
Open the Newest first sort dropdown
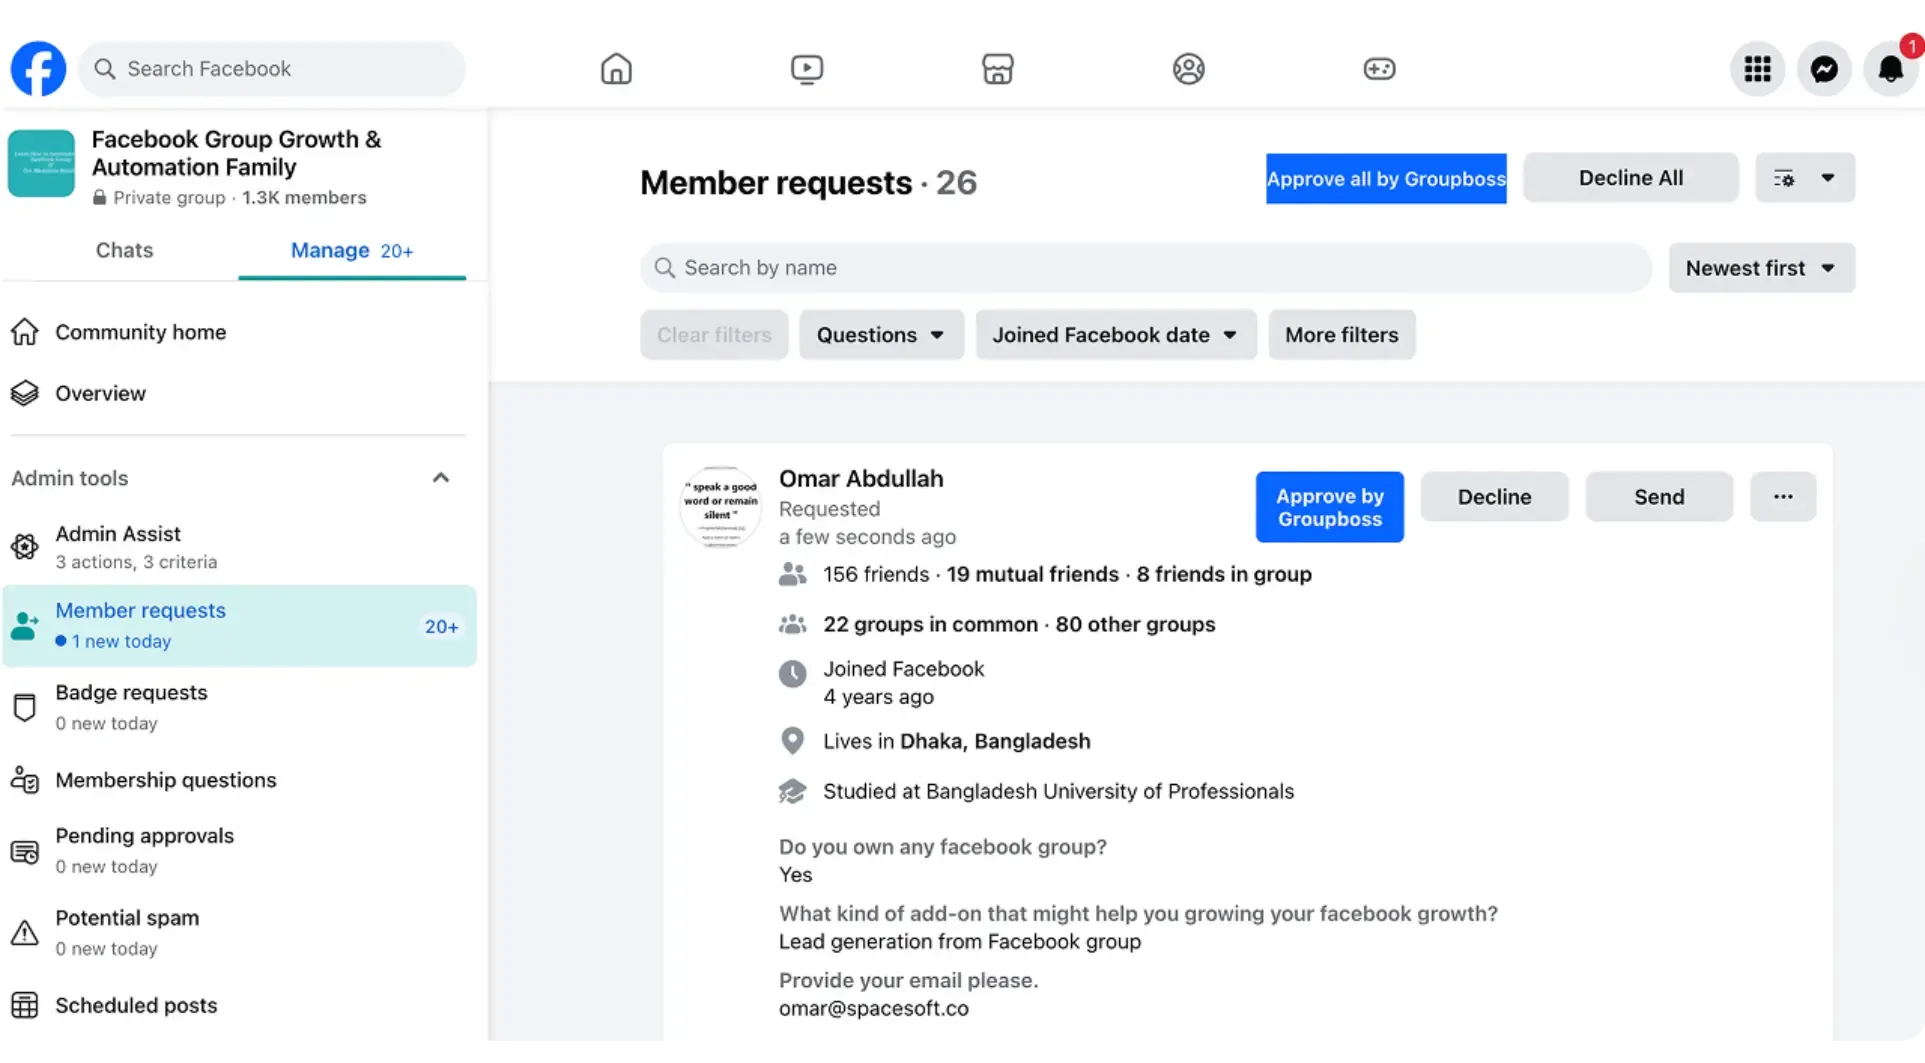(1761, 268)
